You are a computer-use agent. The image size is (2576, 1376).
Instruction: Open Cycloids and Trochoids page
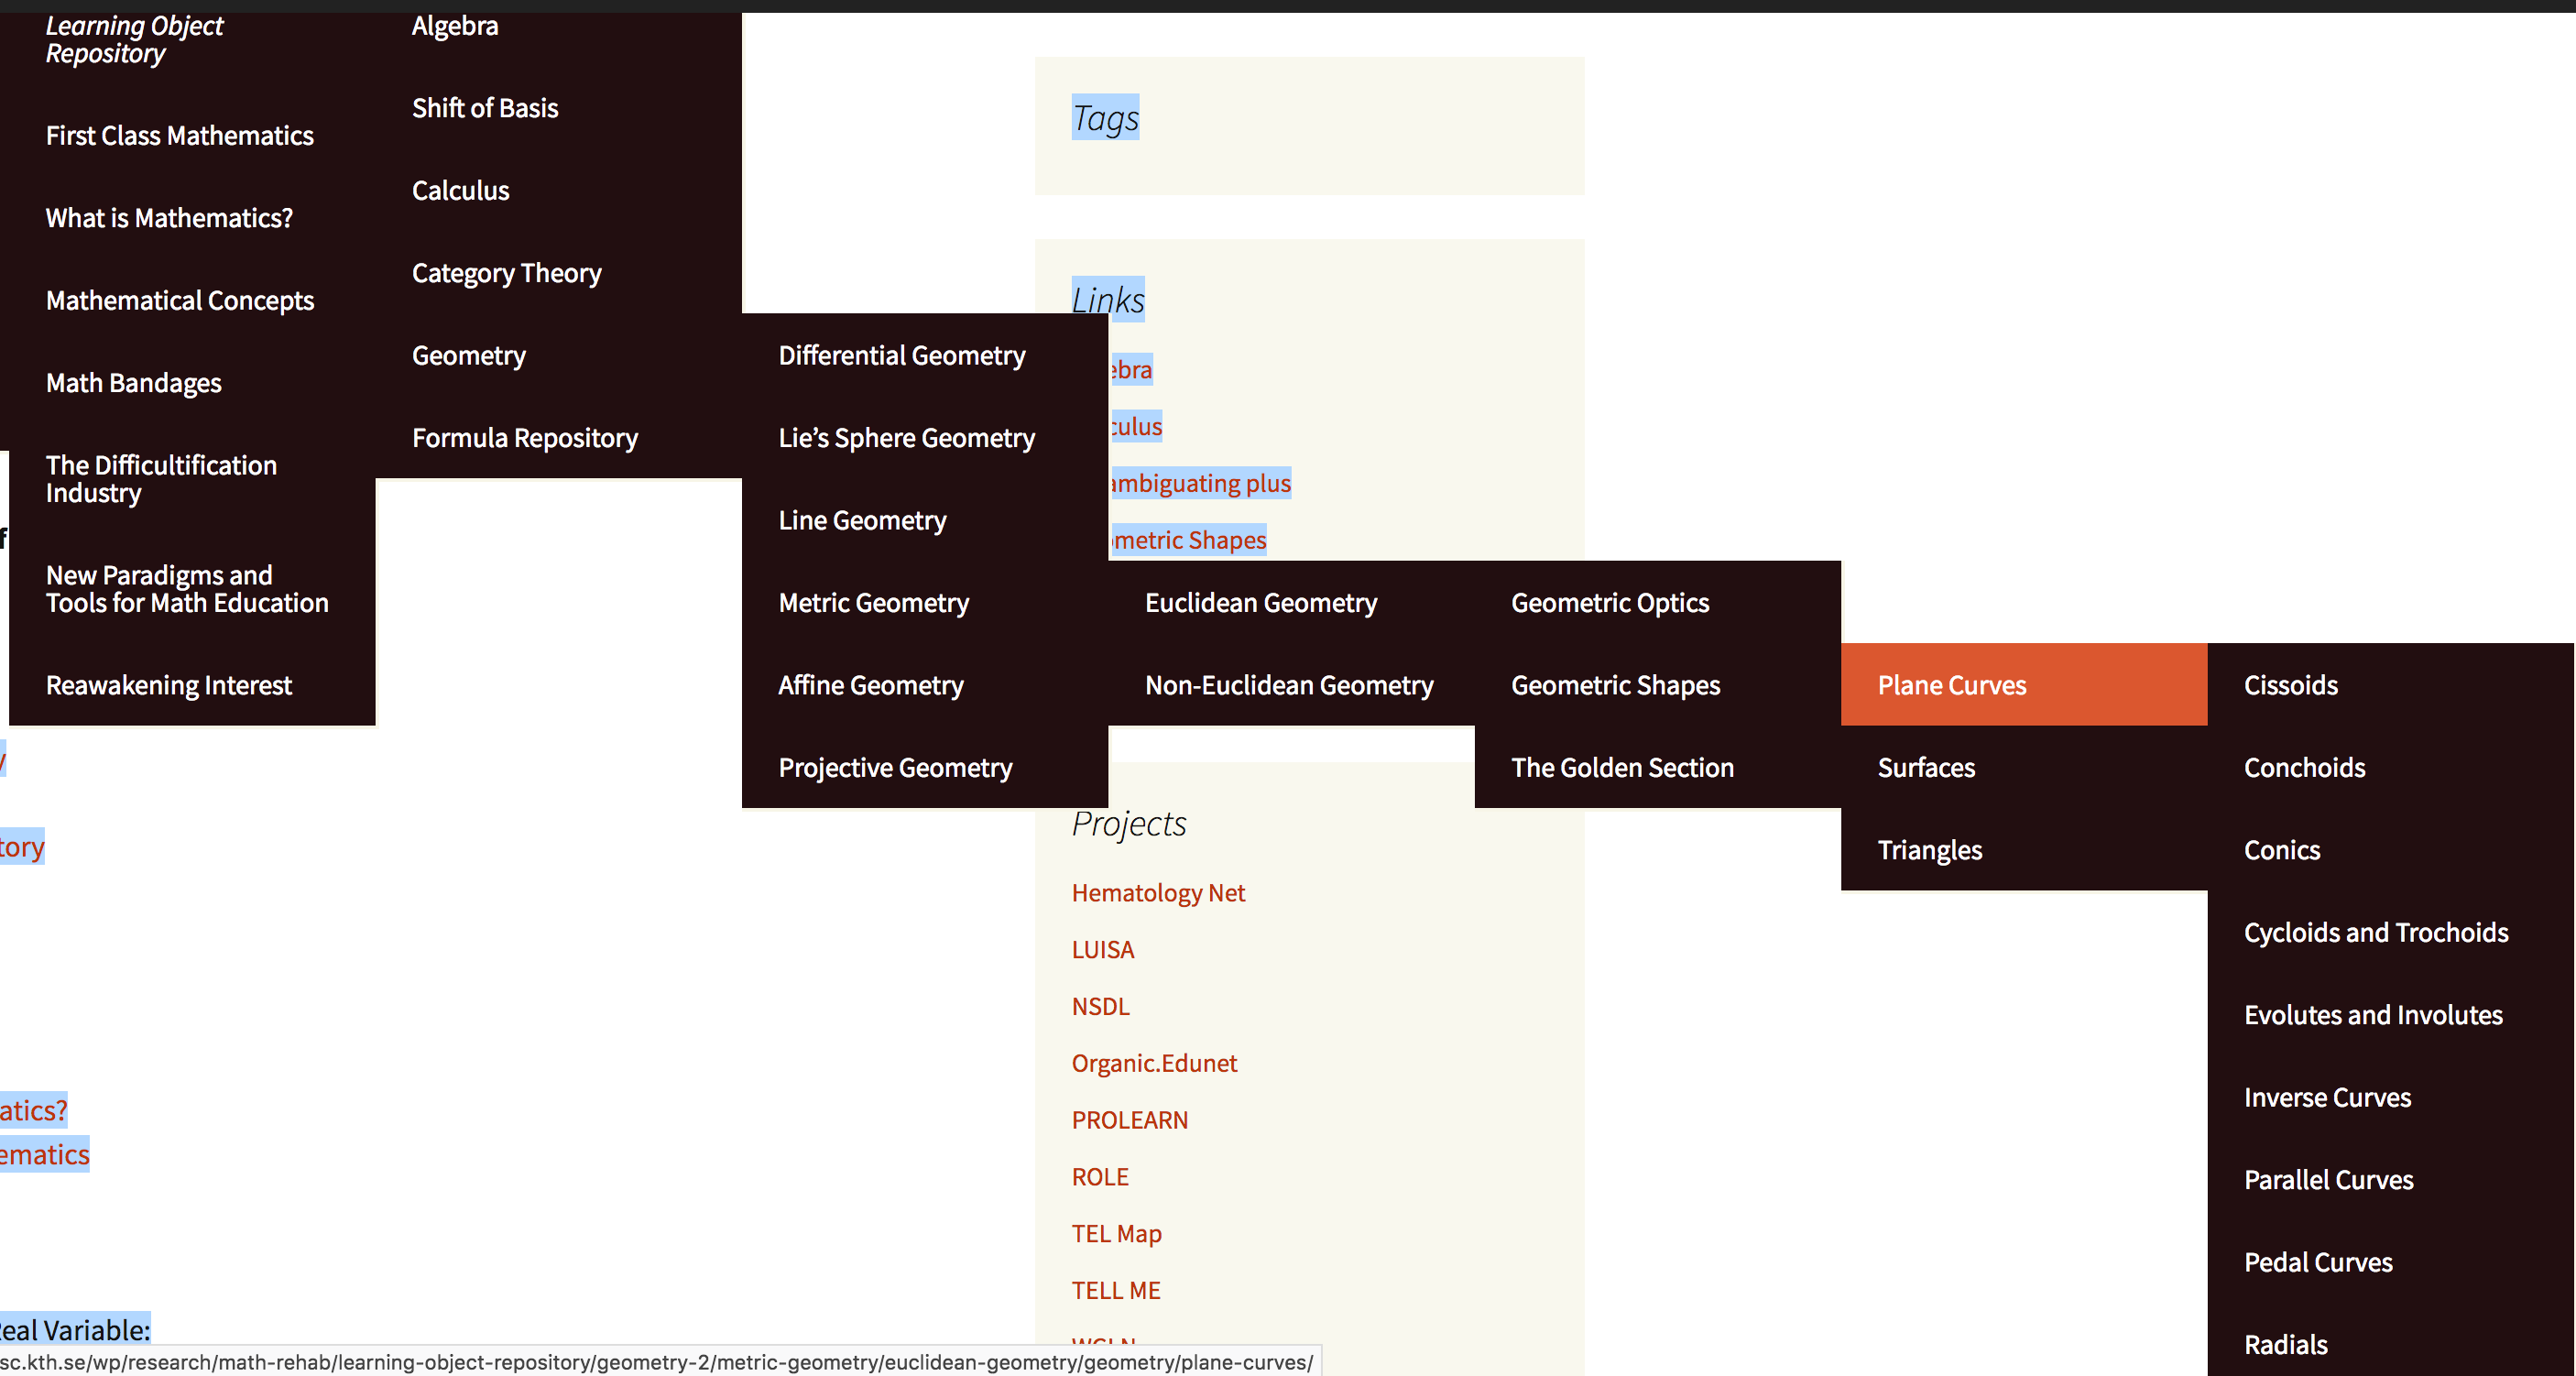tap(2375, 933)
